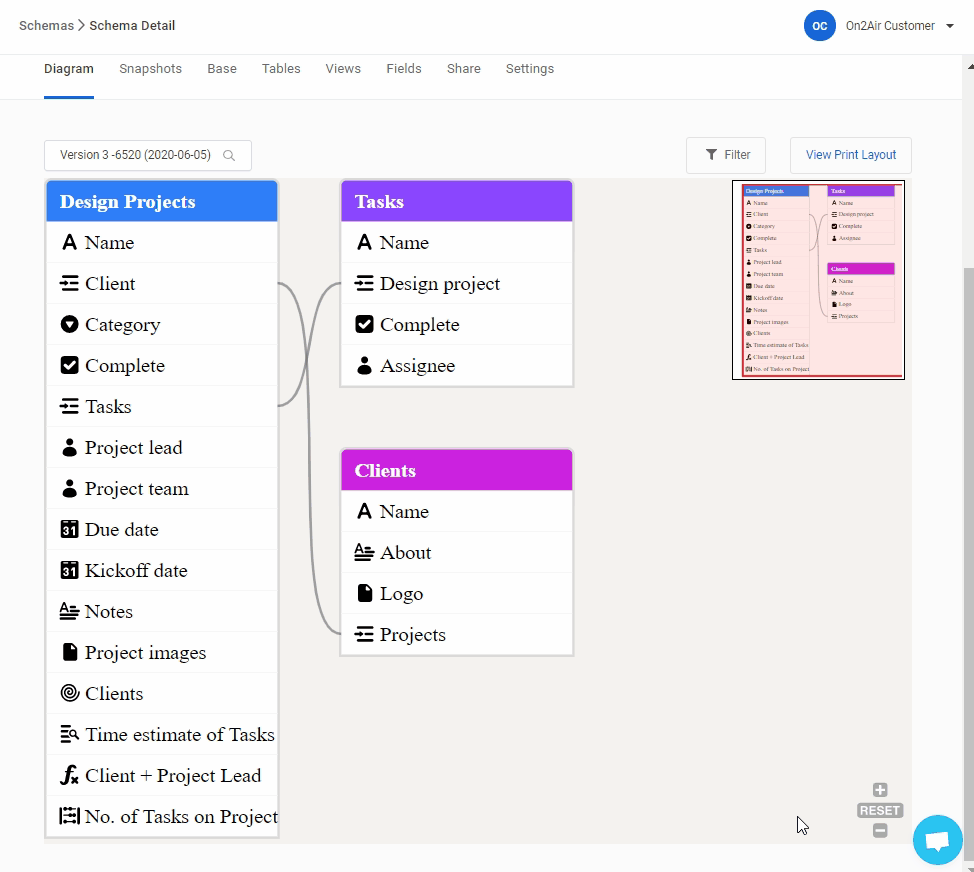Click the Filter button
This screenshot has width=974, height=872.
pyautogui.click(x=726, y=155)
